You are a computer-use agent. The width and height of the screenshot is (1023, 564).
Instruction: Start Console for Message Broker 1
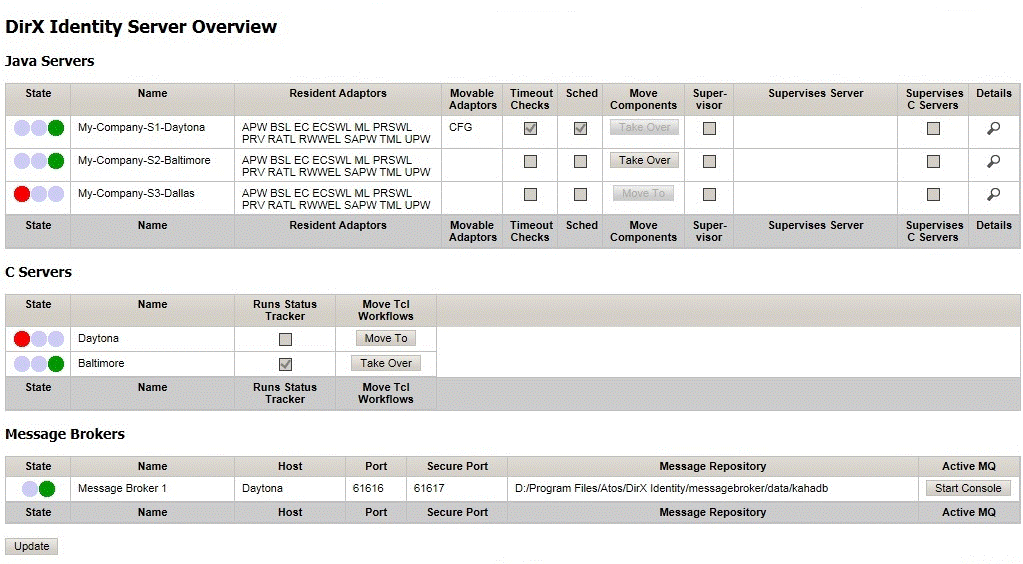tap(967, 488)
